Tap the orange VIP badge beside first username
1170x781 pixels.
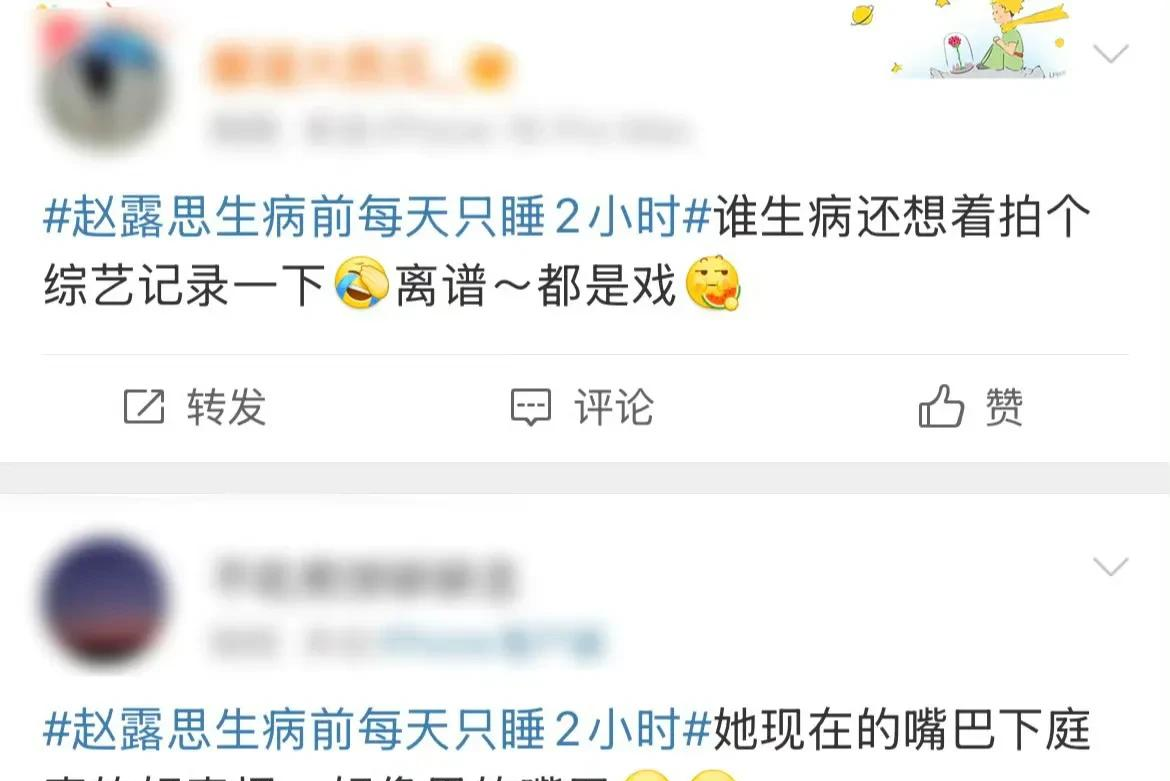click(489, 69)
